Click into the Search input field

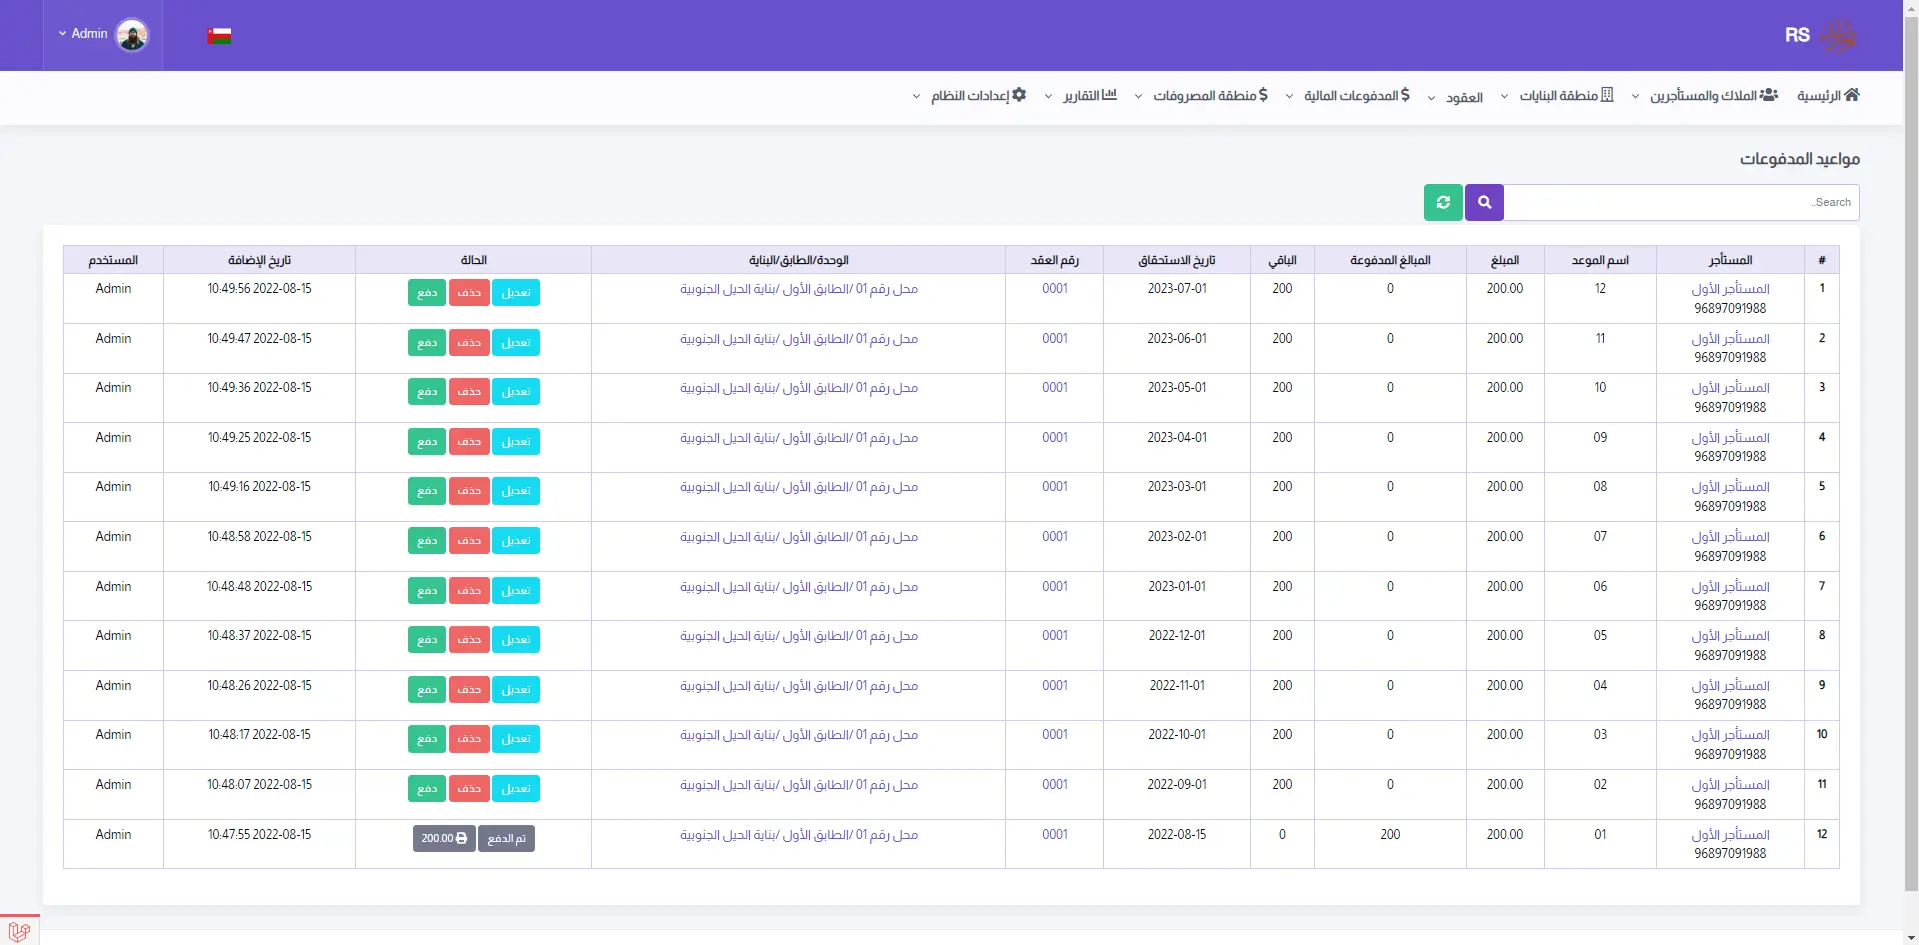(1680, 202)
